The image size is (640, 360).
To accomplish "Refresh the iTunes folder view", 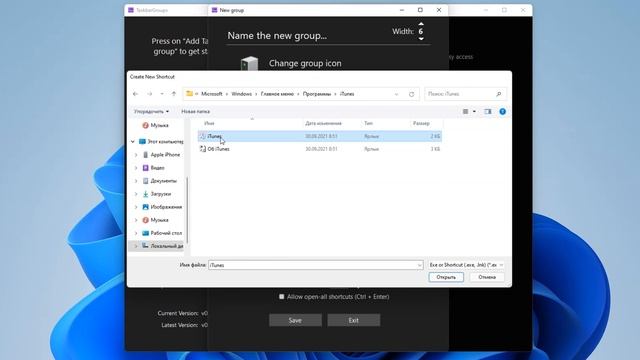I will click(411, 94).
